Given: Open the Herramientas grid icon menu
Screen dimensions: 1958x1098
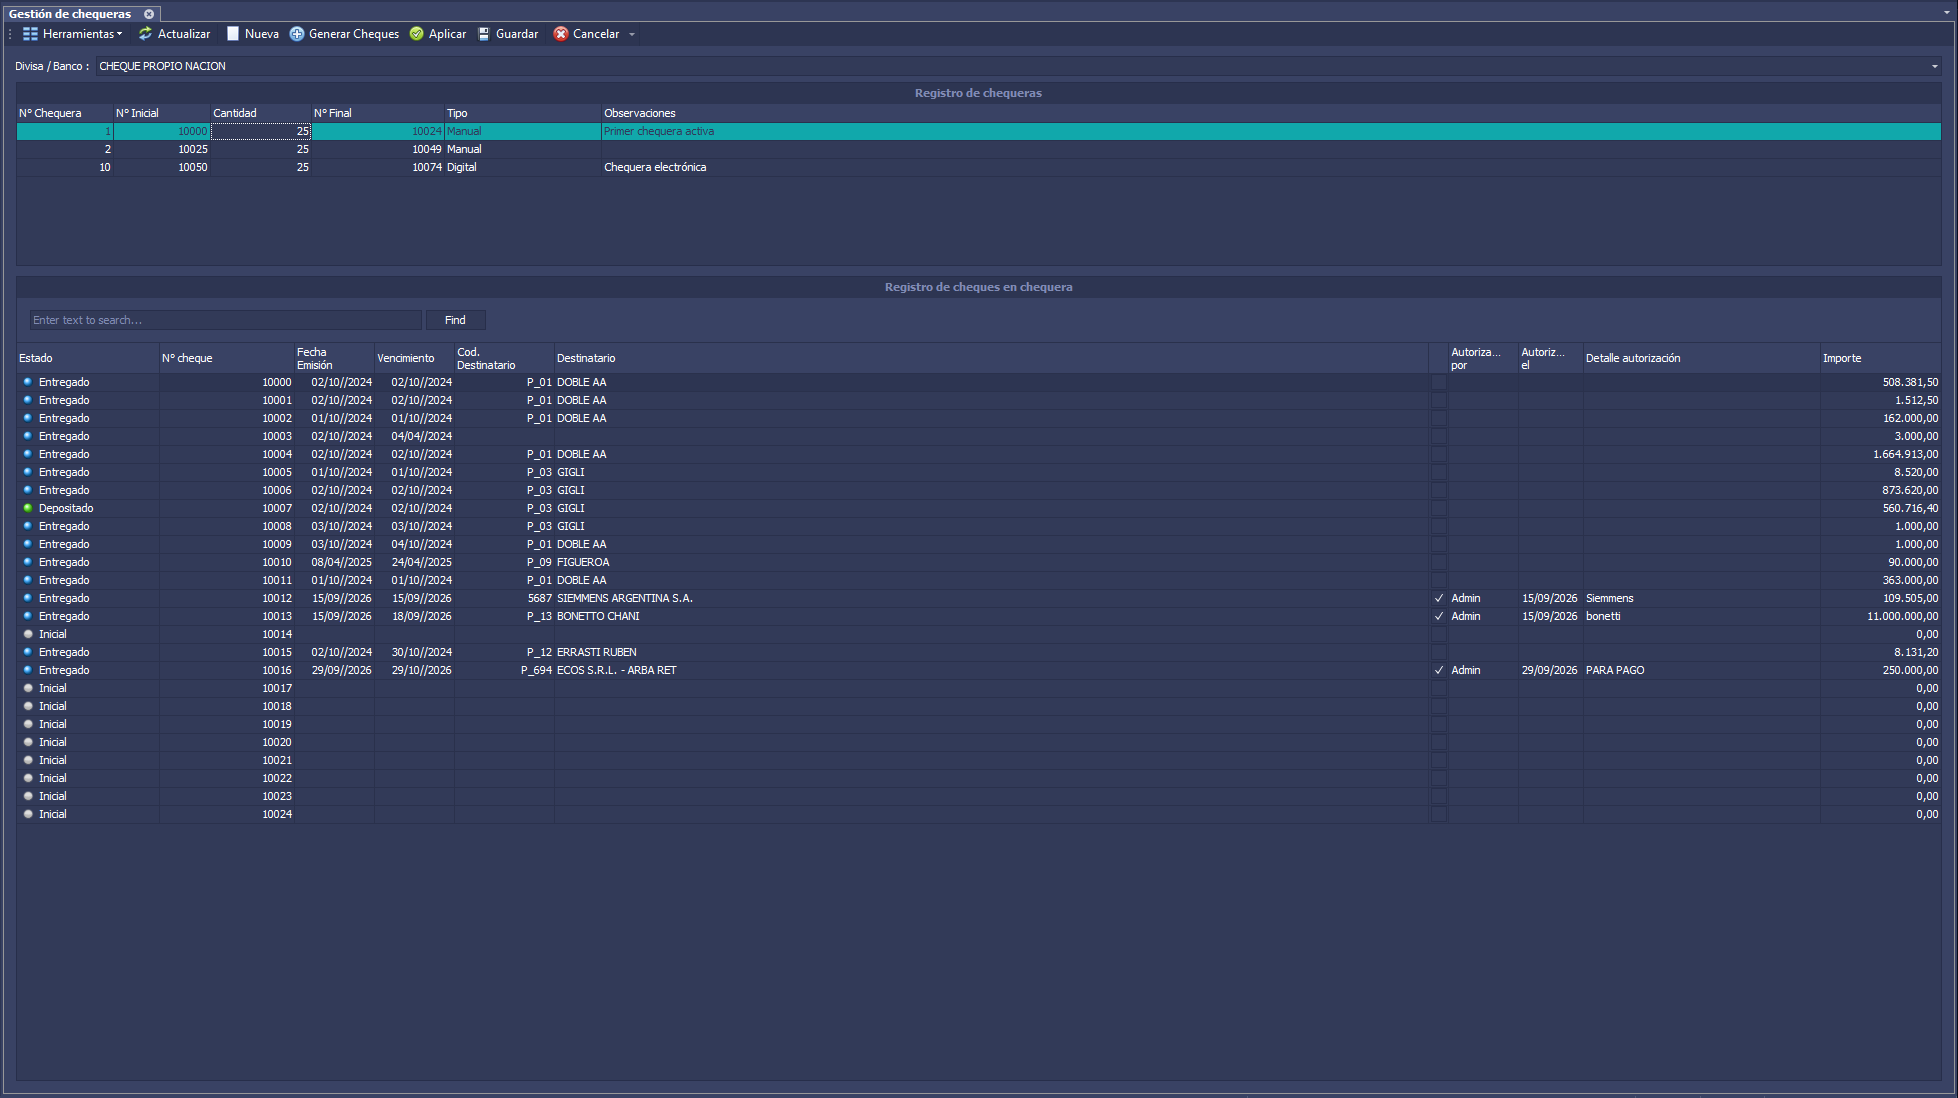Looking at the screenshot, I should coord(30,34).
